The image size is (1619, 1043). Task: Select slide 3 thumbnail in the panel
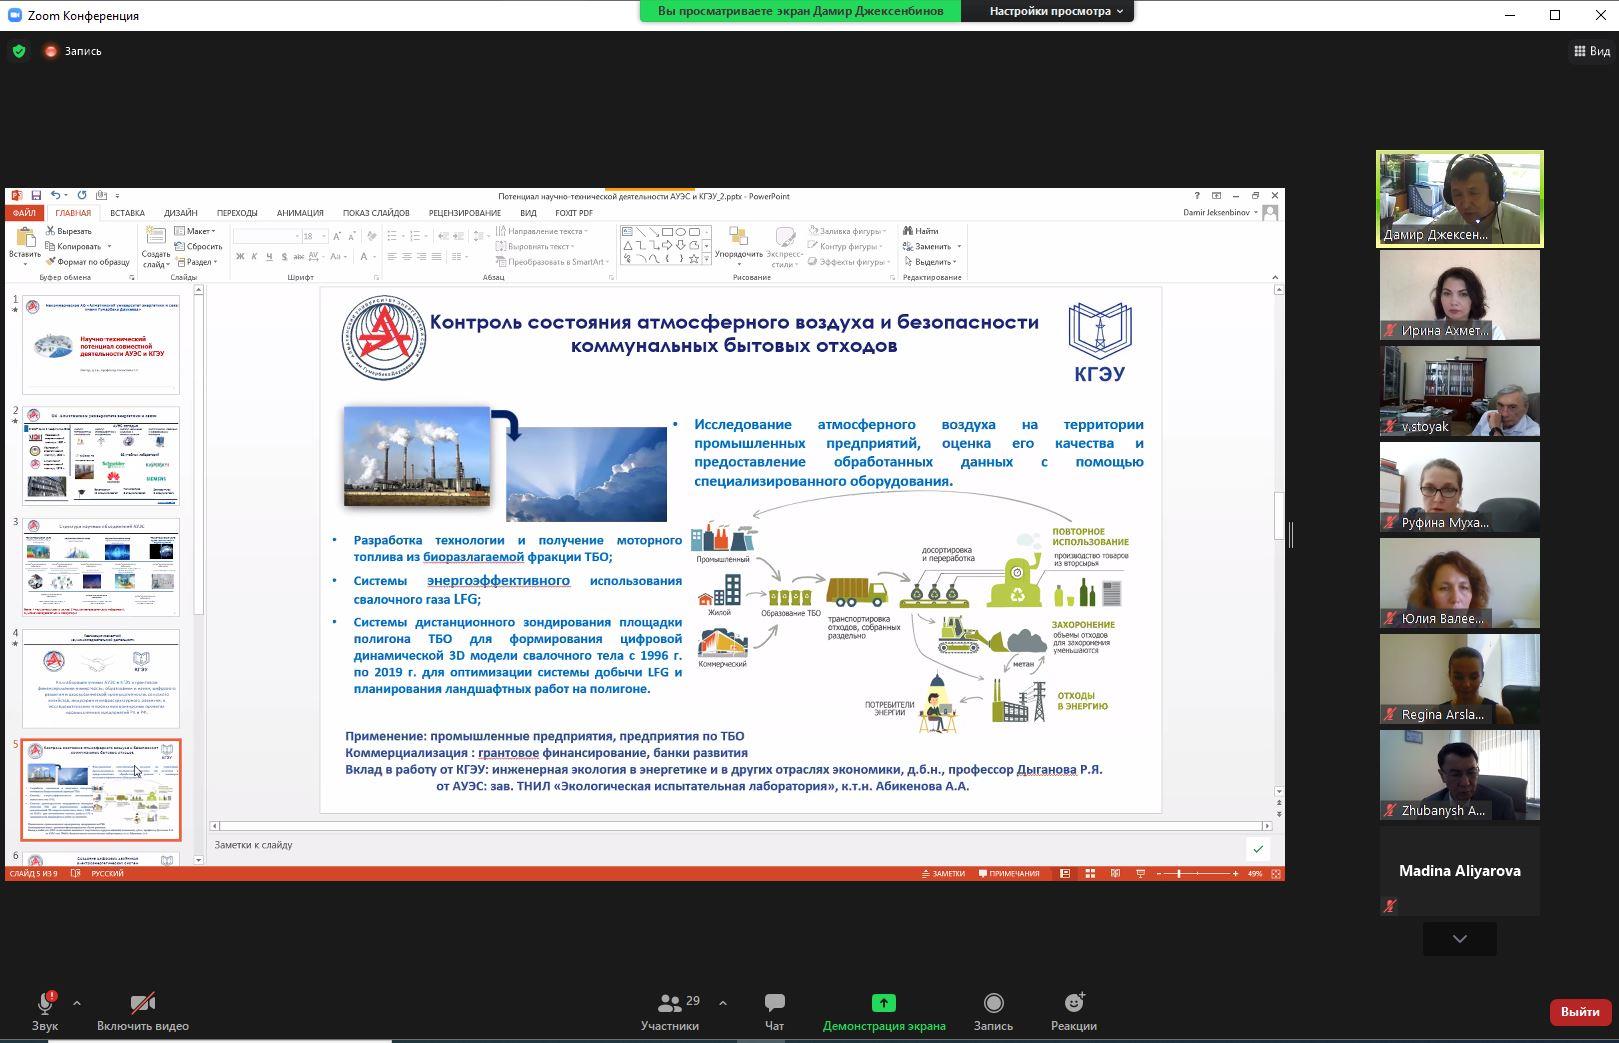(x=101, y=567)
